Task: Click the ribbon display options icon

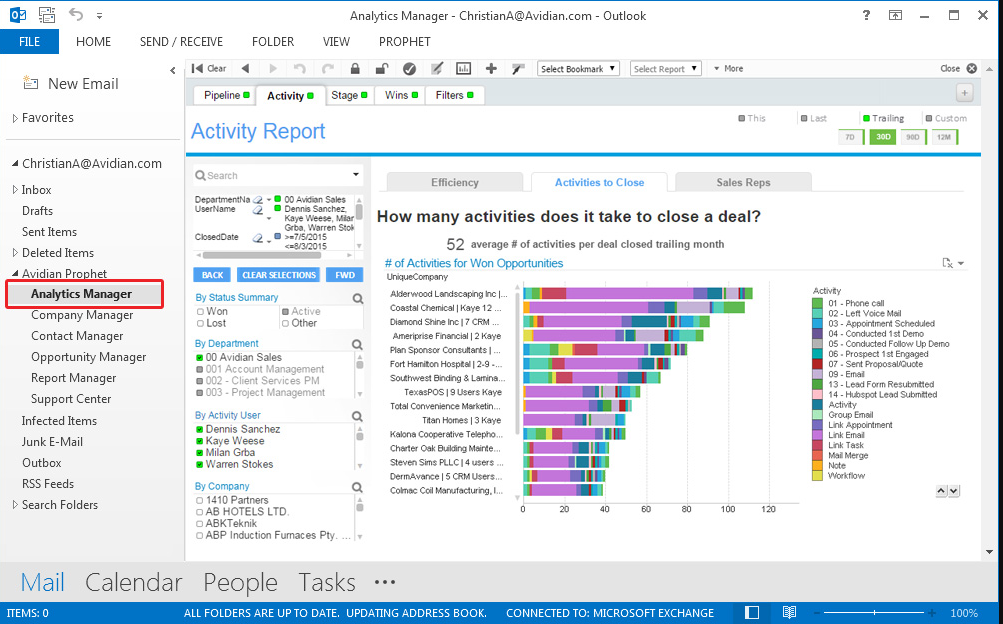Action: pos(896,15)
